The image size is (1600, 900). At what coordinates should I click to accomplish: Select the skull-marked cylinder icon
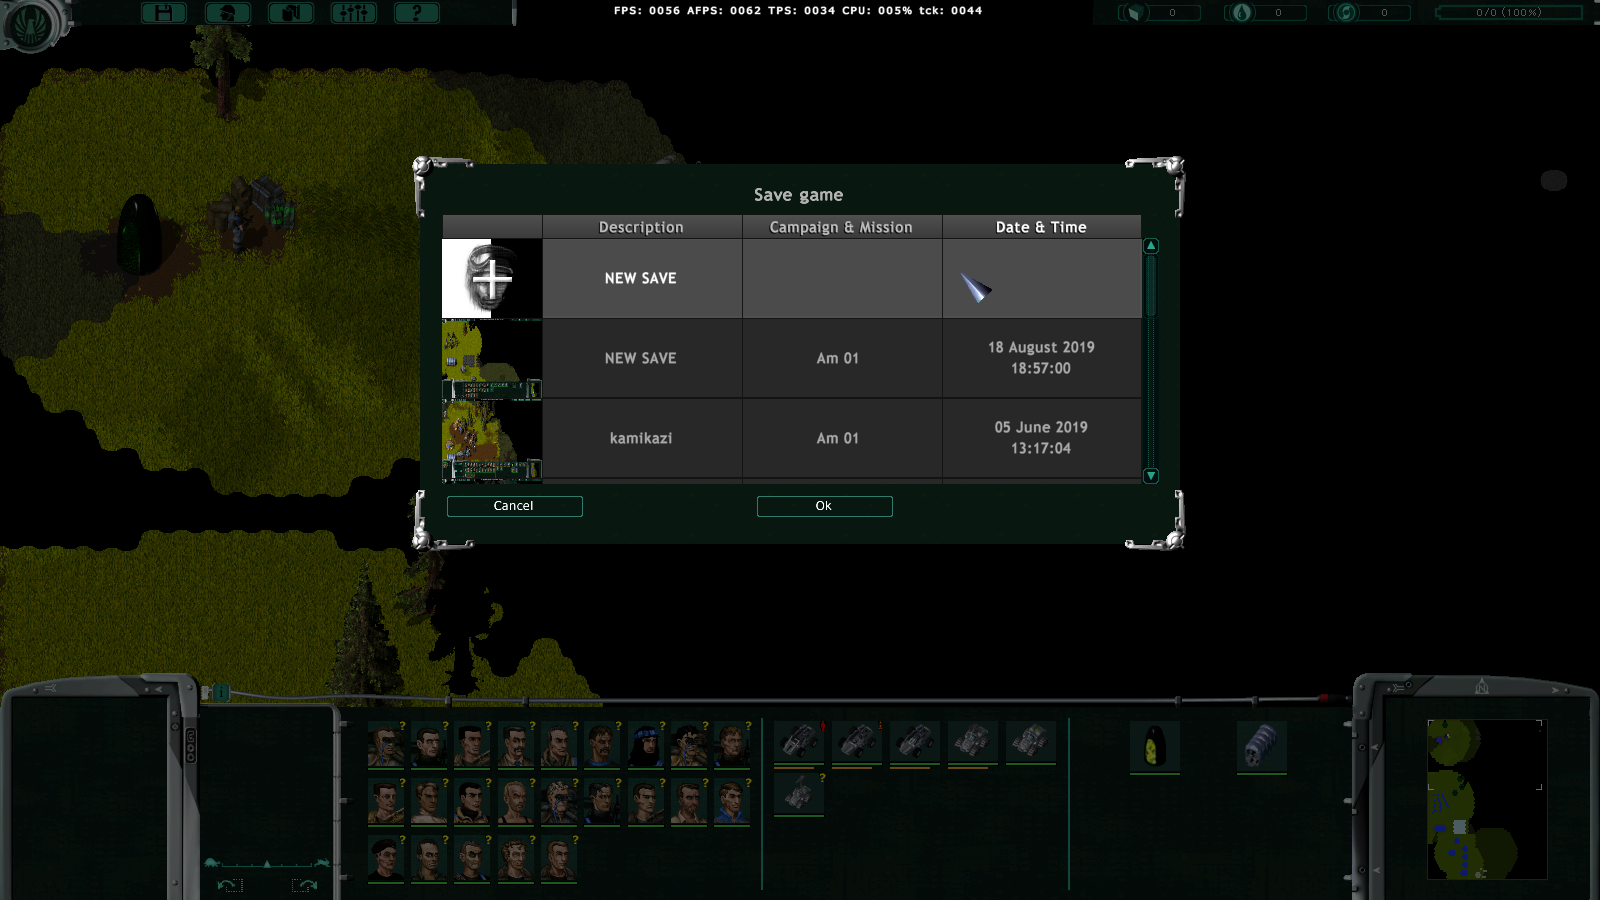(x=1261, y=746)
